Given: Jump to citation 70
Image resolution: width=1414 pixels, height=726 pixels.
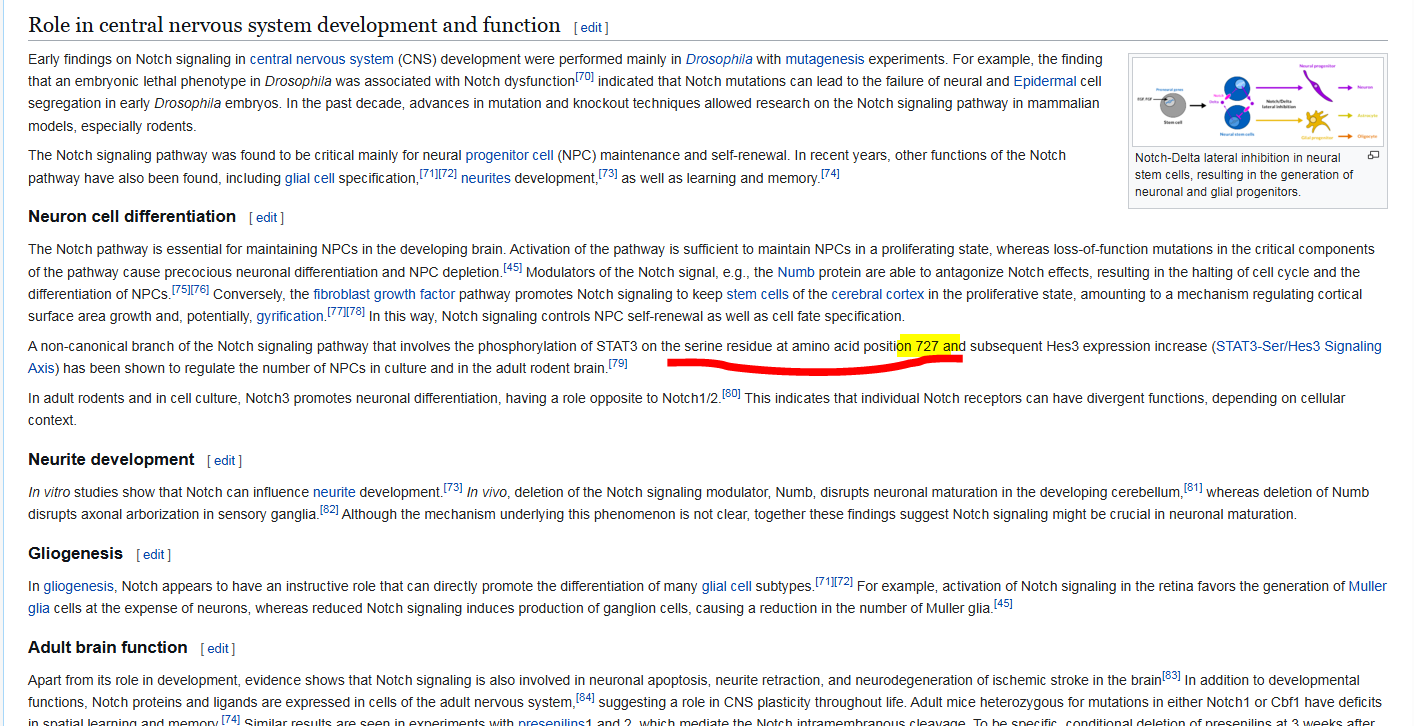Looking at the screenshot, I should tap(585, 76).
